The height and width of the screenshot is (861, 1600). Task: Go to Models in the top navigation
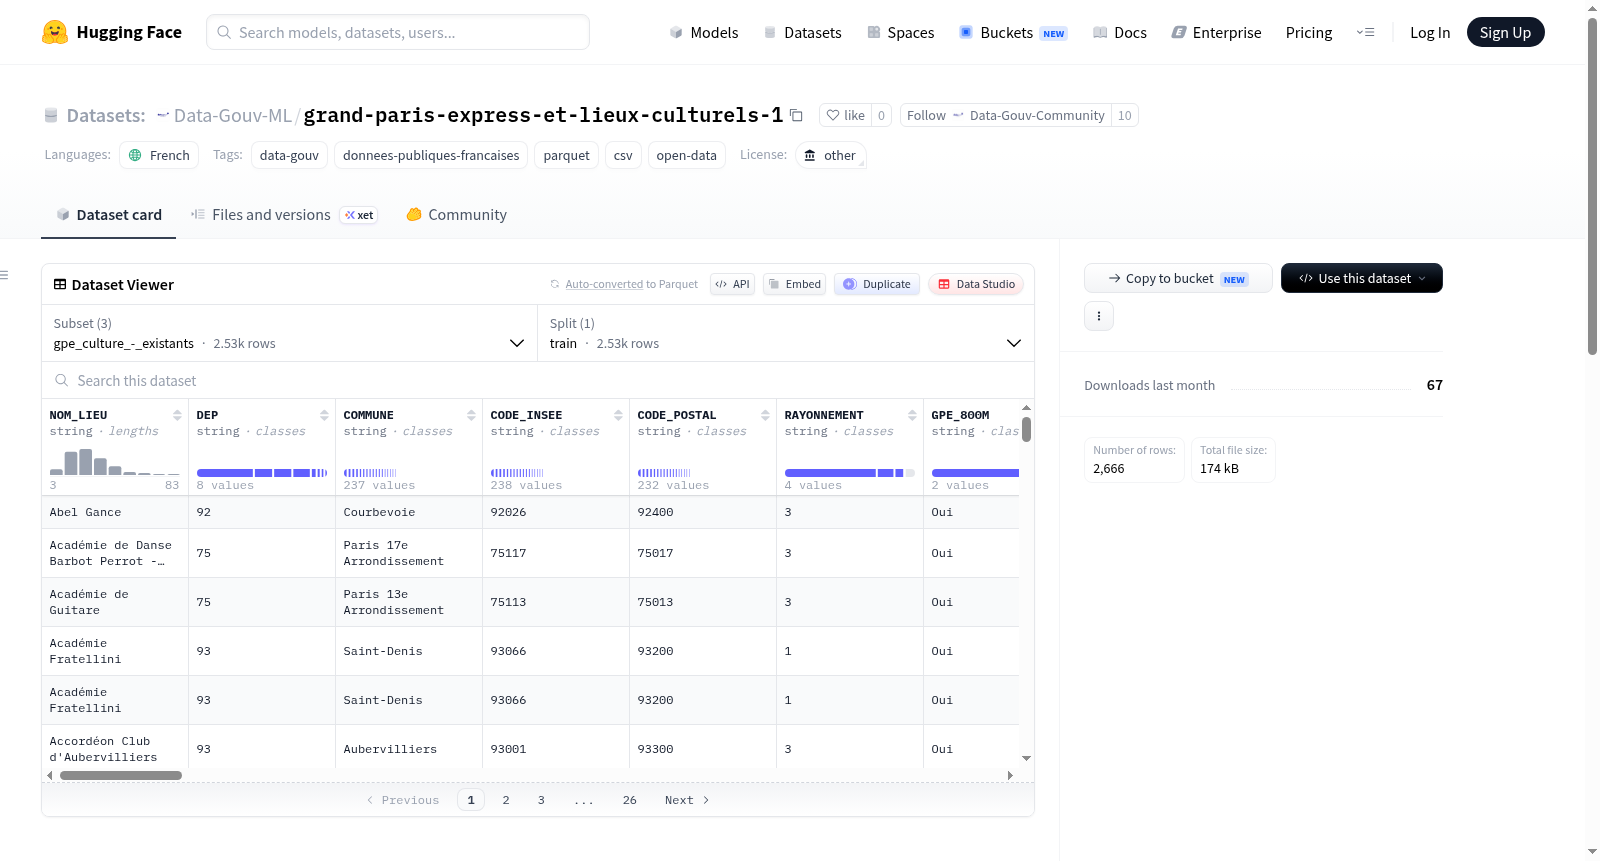[704, 32]
